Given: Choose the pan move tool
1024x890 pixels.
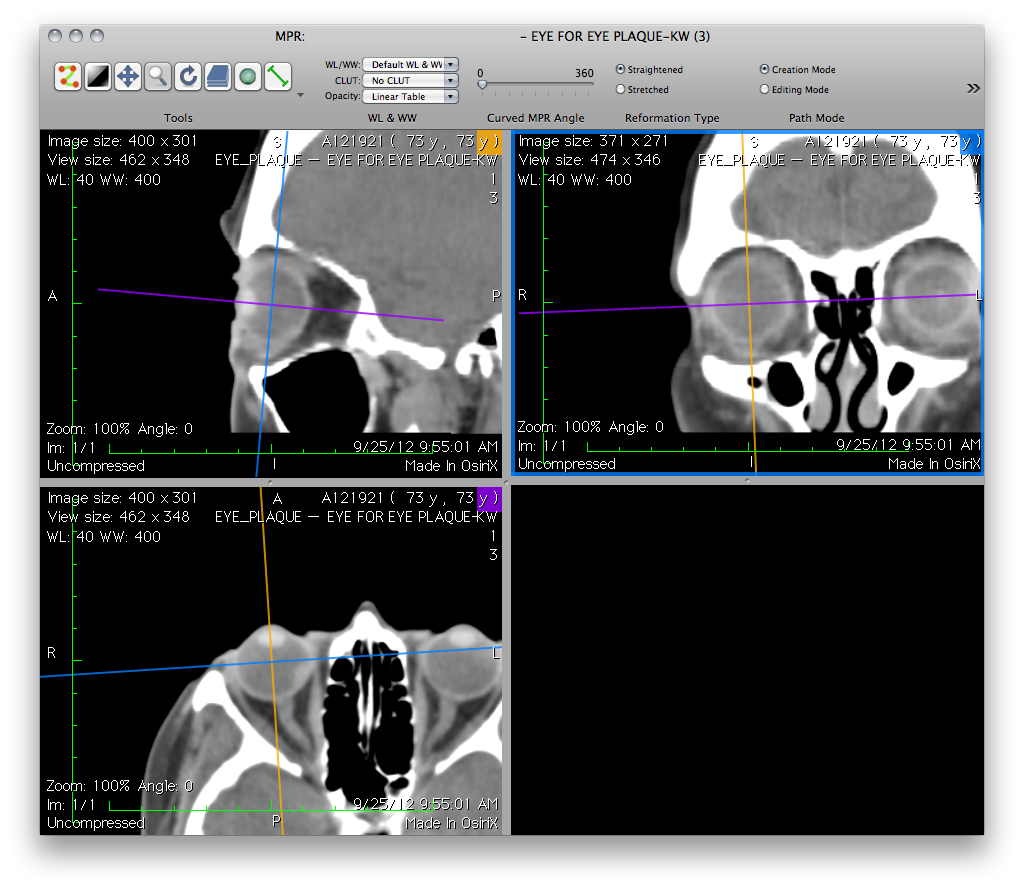Looking at the screenshot, I should (128, 76).
